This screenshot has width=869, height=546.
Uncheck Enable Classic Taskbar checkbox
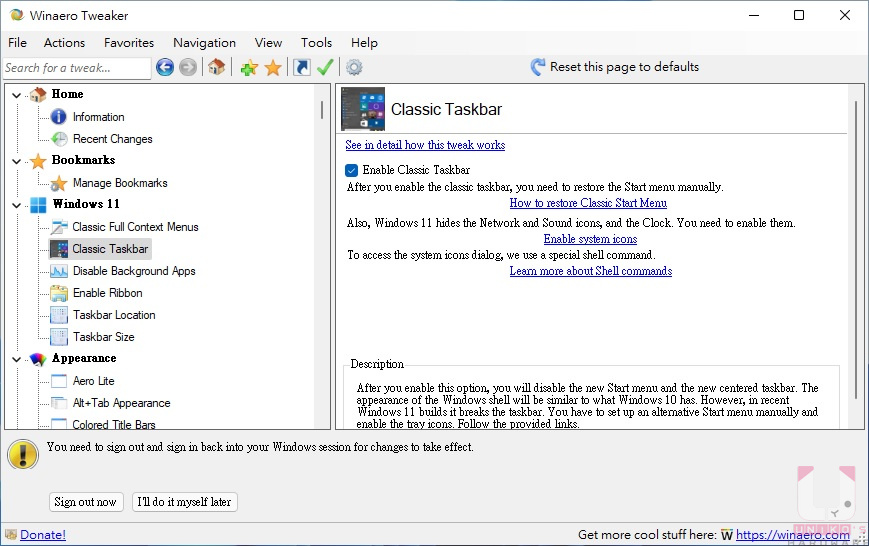(x=351, y=170)
